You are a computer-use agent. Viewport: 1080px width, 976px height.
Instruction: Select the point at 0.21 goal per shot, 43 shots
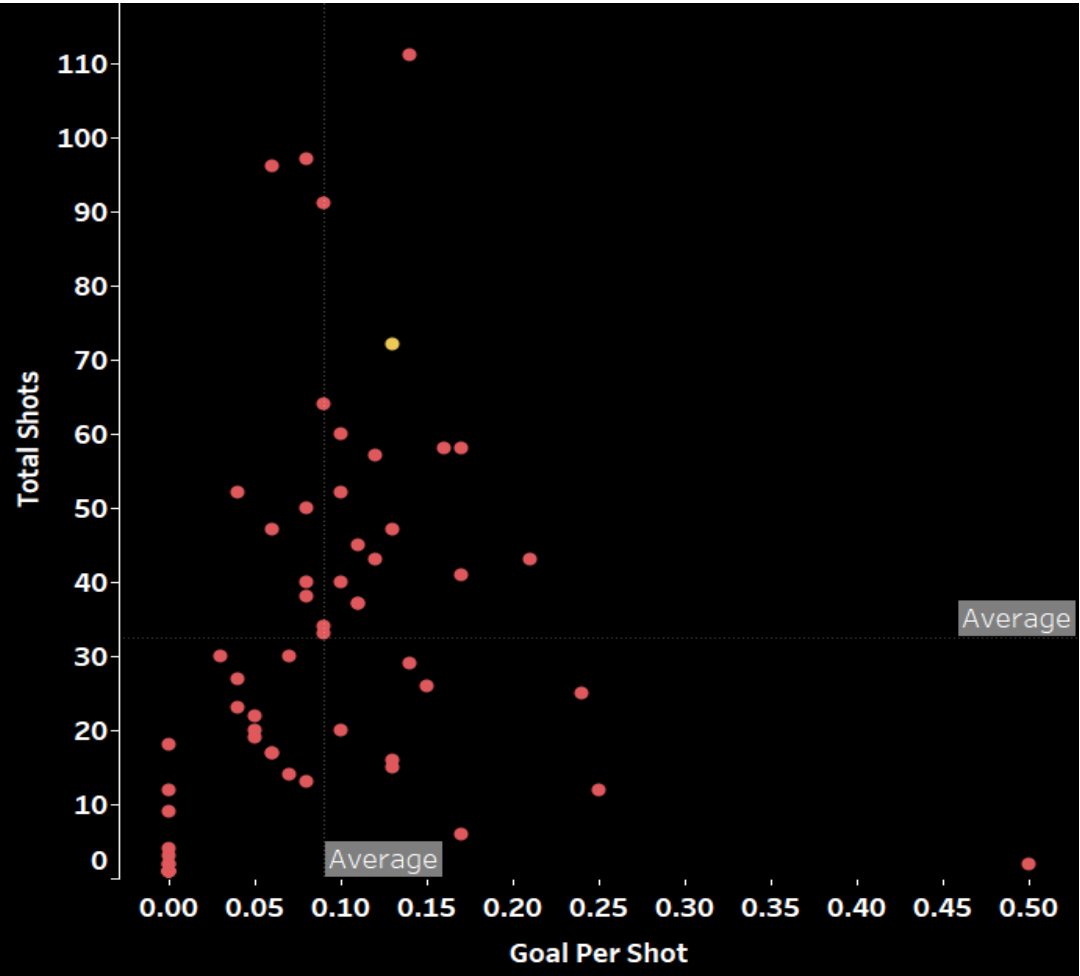tap(530, 559)
